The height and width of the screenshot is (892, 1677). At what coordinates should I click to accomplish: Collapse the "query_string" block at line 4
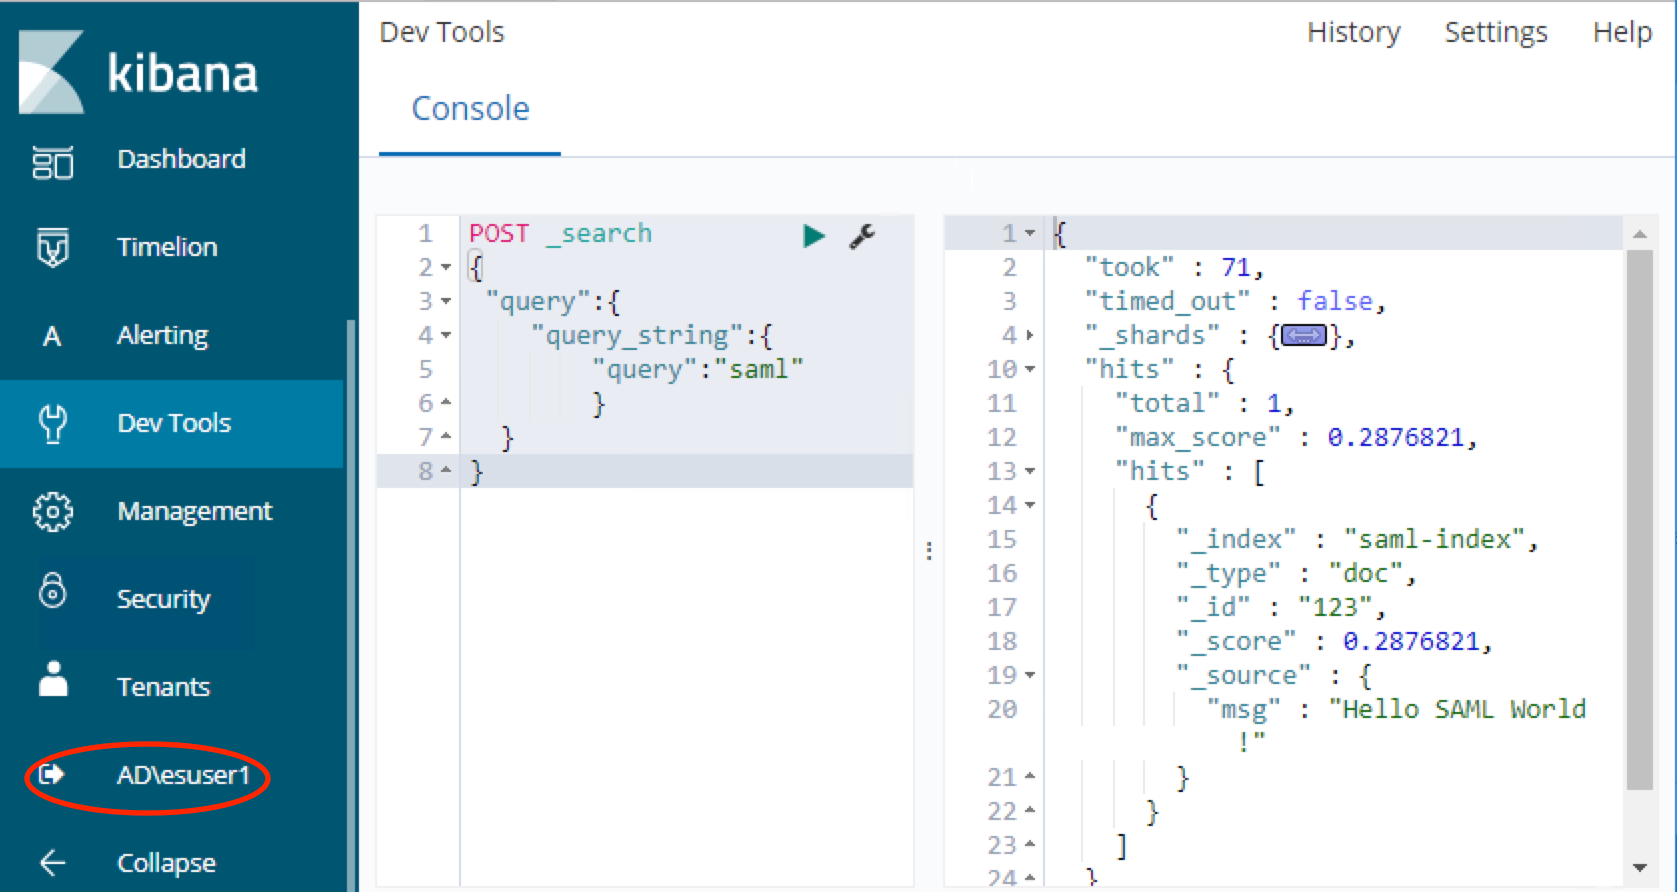point(446,336)
